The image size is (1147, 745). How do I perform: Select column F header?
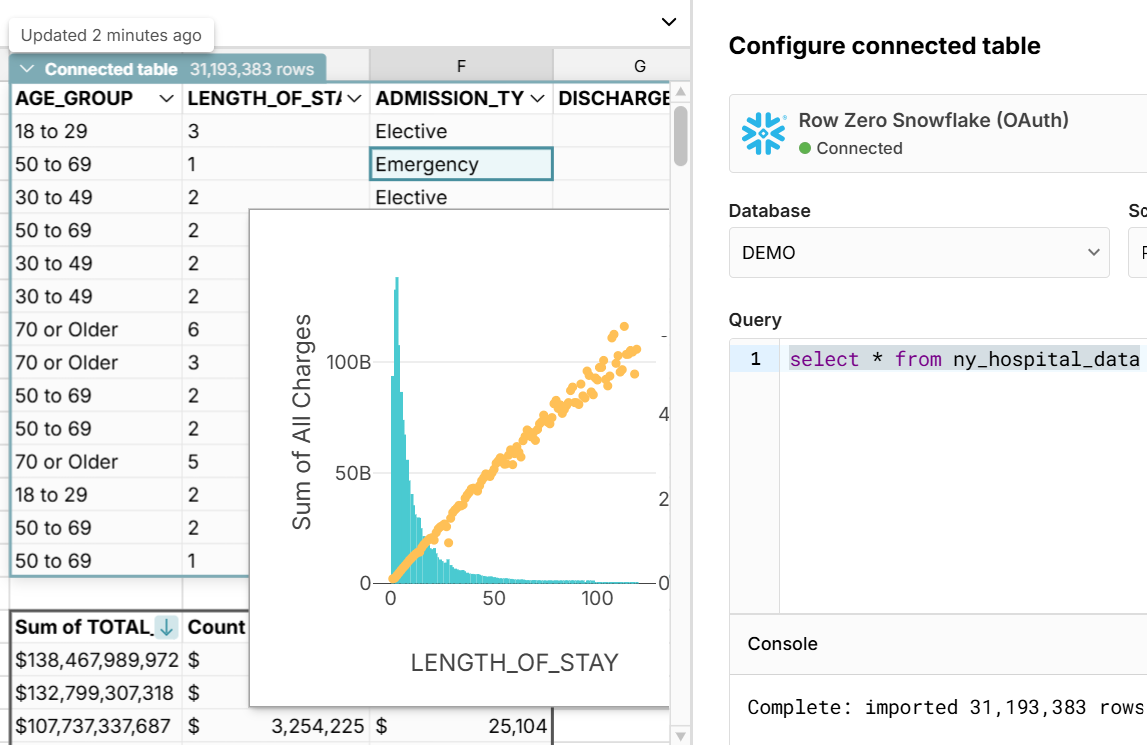click(460, 66)
